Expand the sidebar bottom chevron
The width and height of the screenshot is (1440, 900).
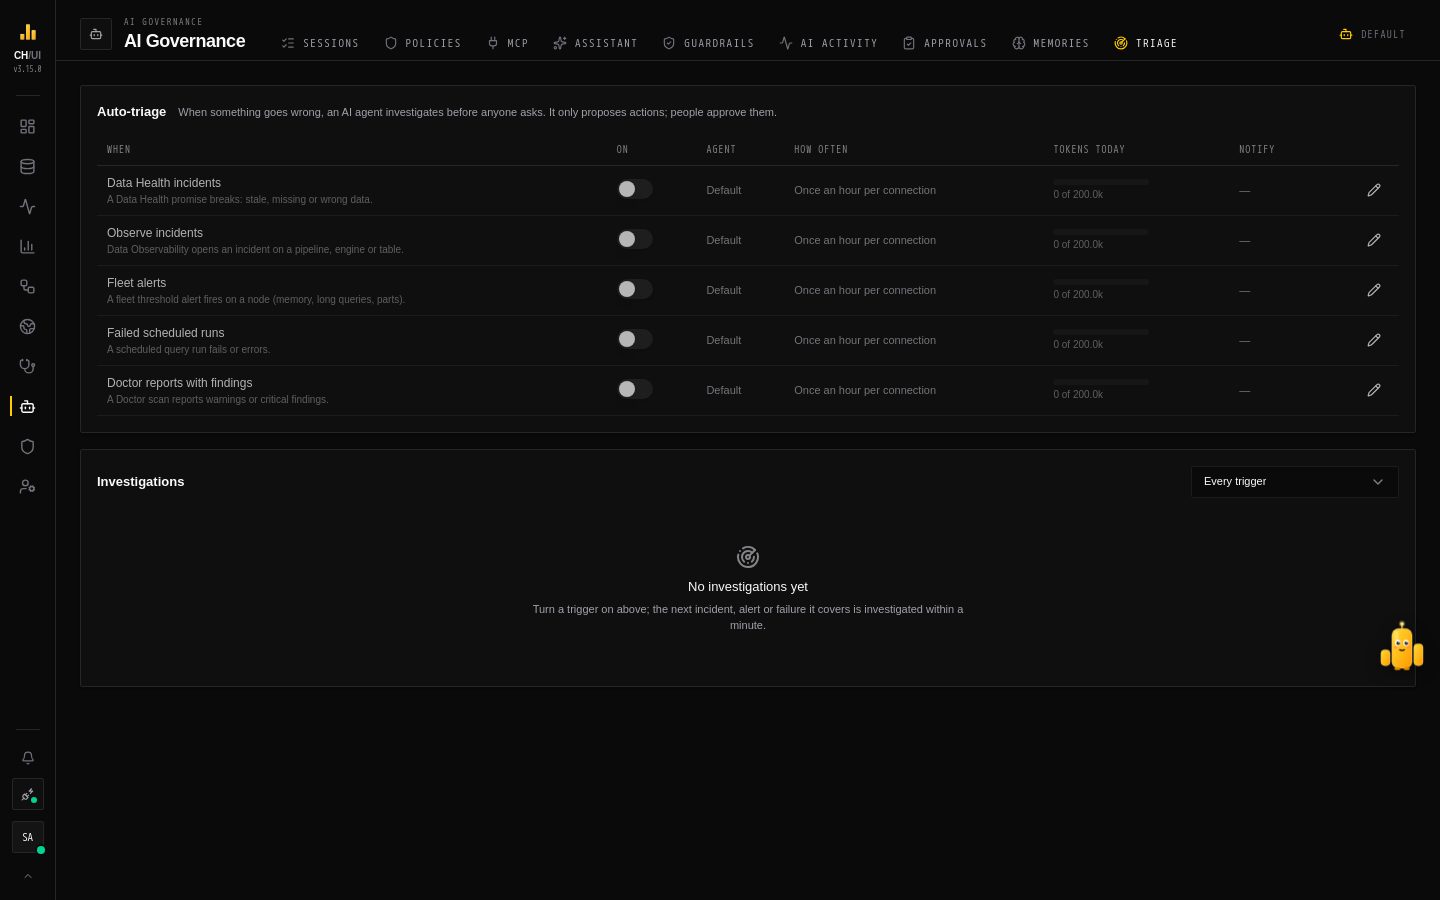point(28,876)
